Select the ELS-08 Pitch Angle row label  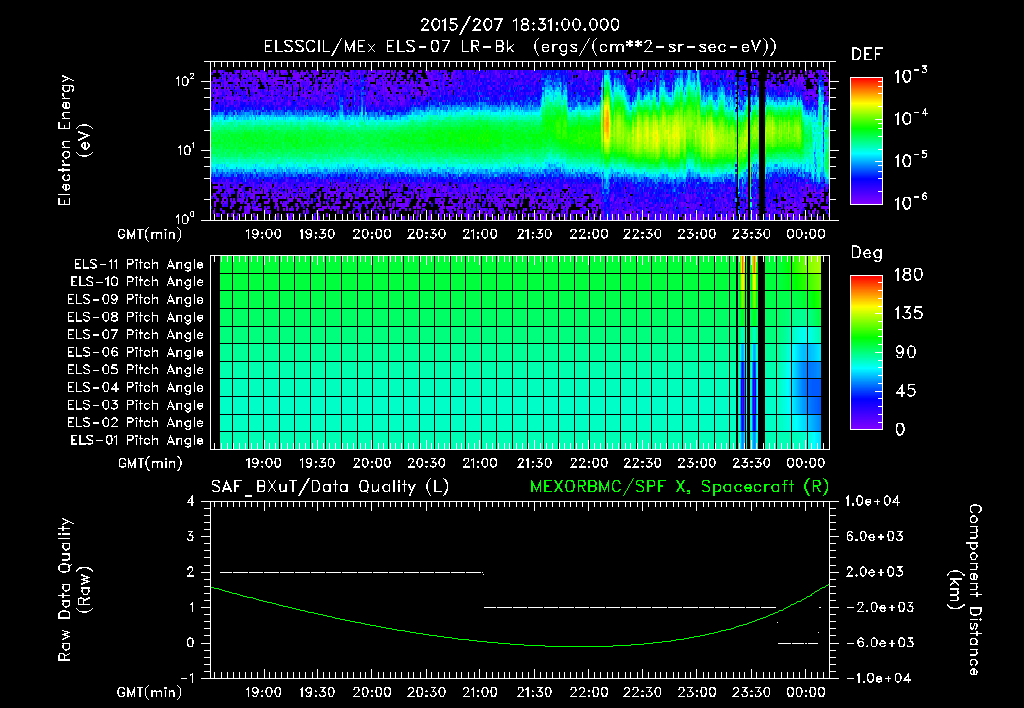tap(135, 317)
